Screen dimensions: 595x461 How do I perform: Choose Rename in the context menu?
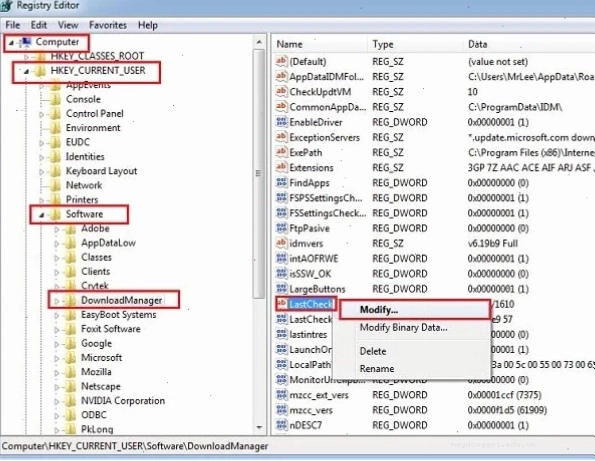point(377,368)
